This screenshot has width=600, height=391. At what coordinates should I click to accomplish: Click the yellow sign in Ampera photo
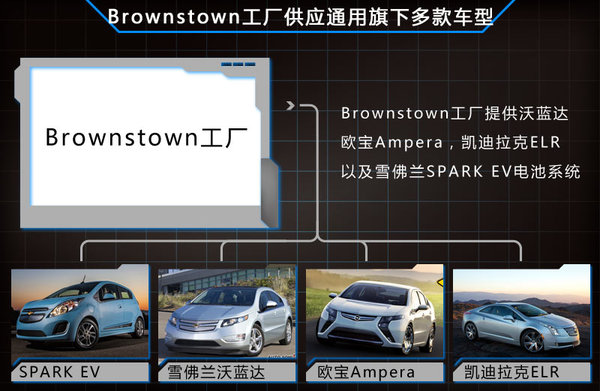point(440,283)
